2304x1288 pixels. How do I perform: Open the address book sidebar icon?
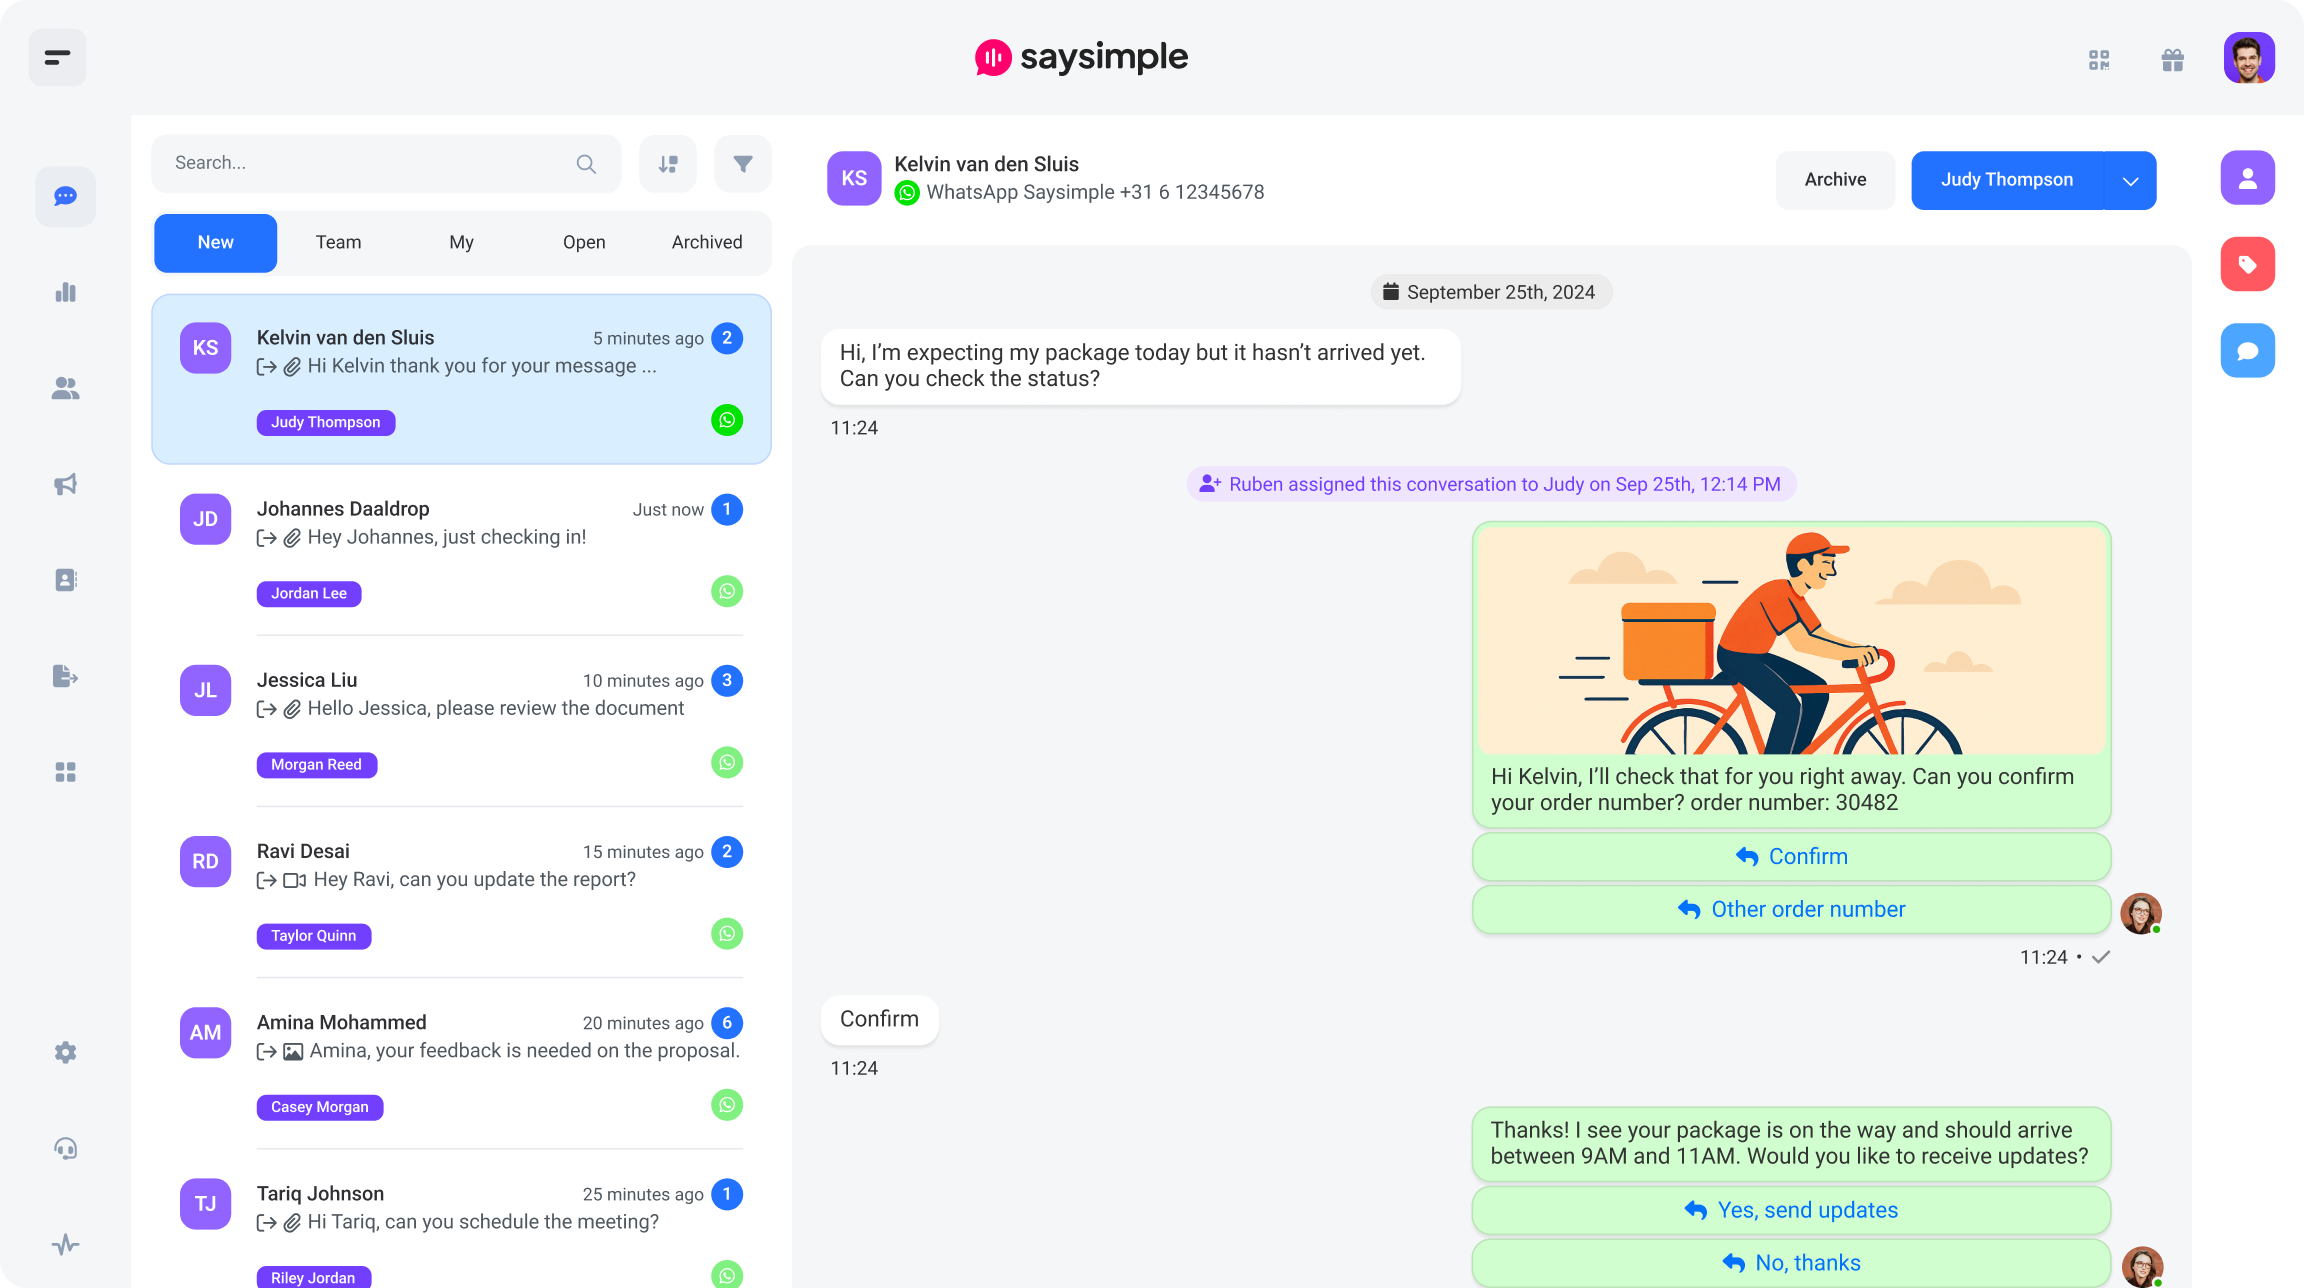pos(66,580)
